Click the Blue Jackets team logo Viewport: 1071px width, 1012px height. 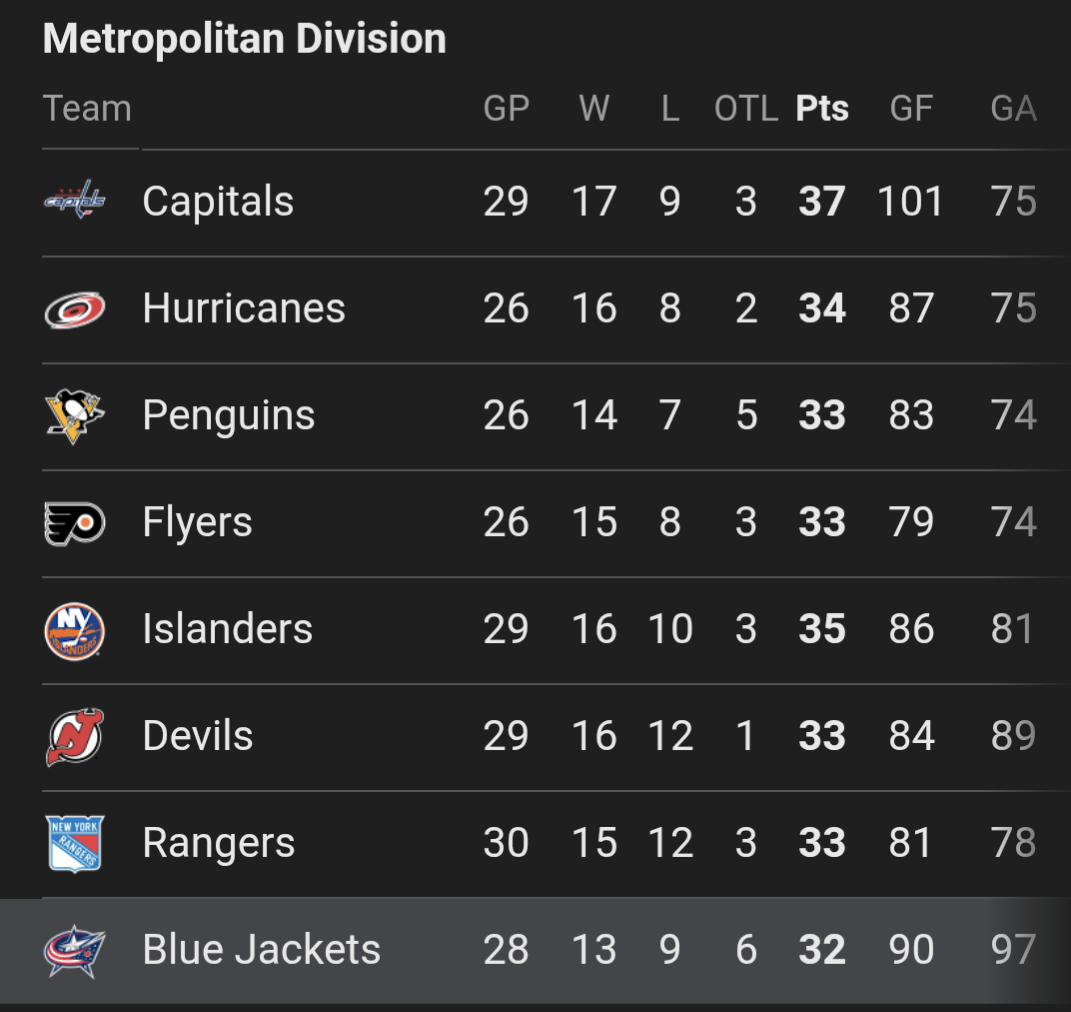[75, 949]
